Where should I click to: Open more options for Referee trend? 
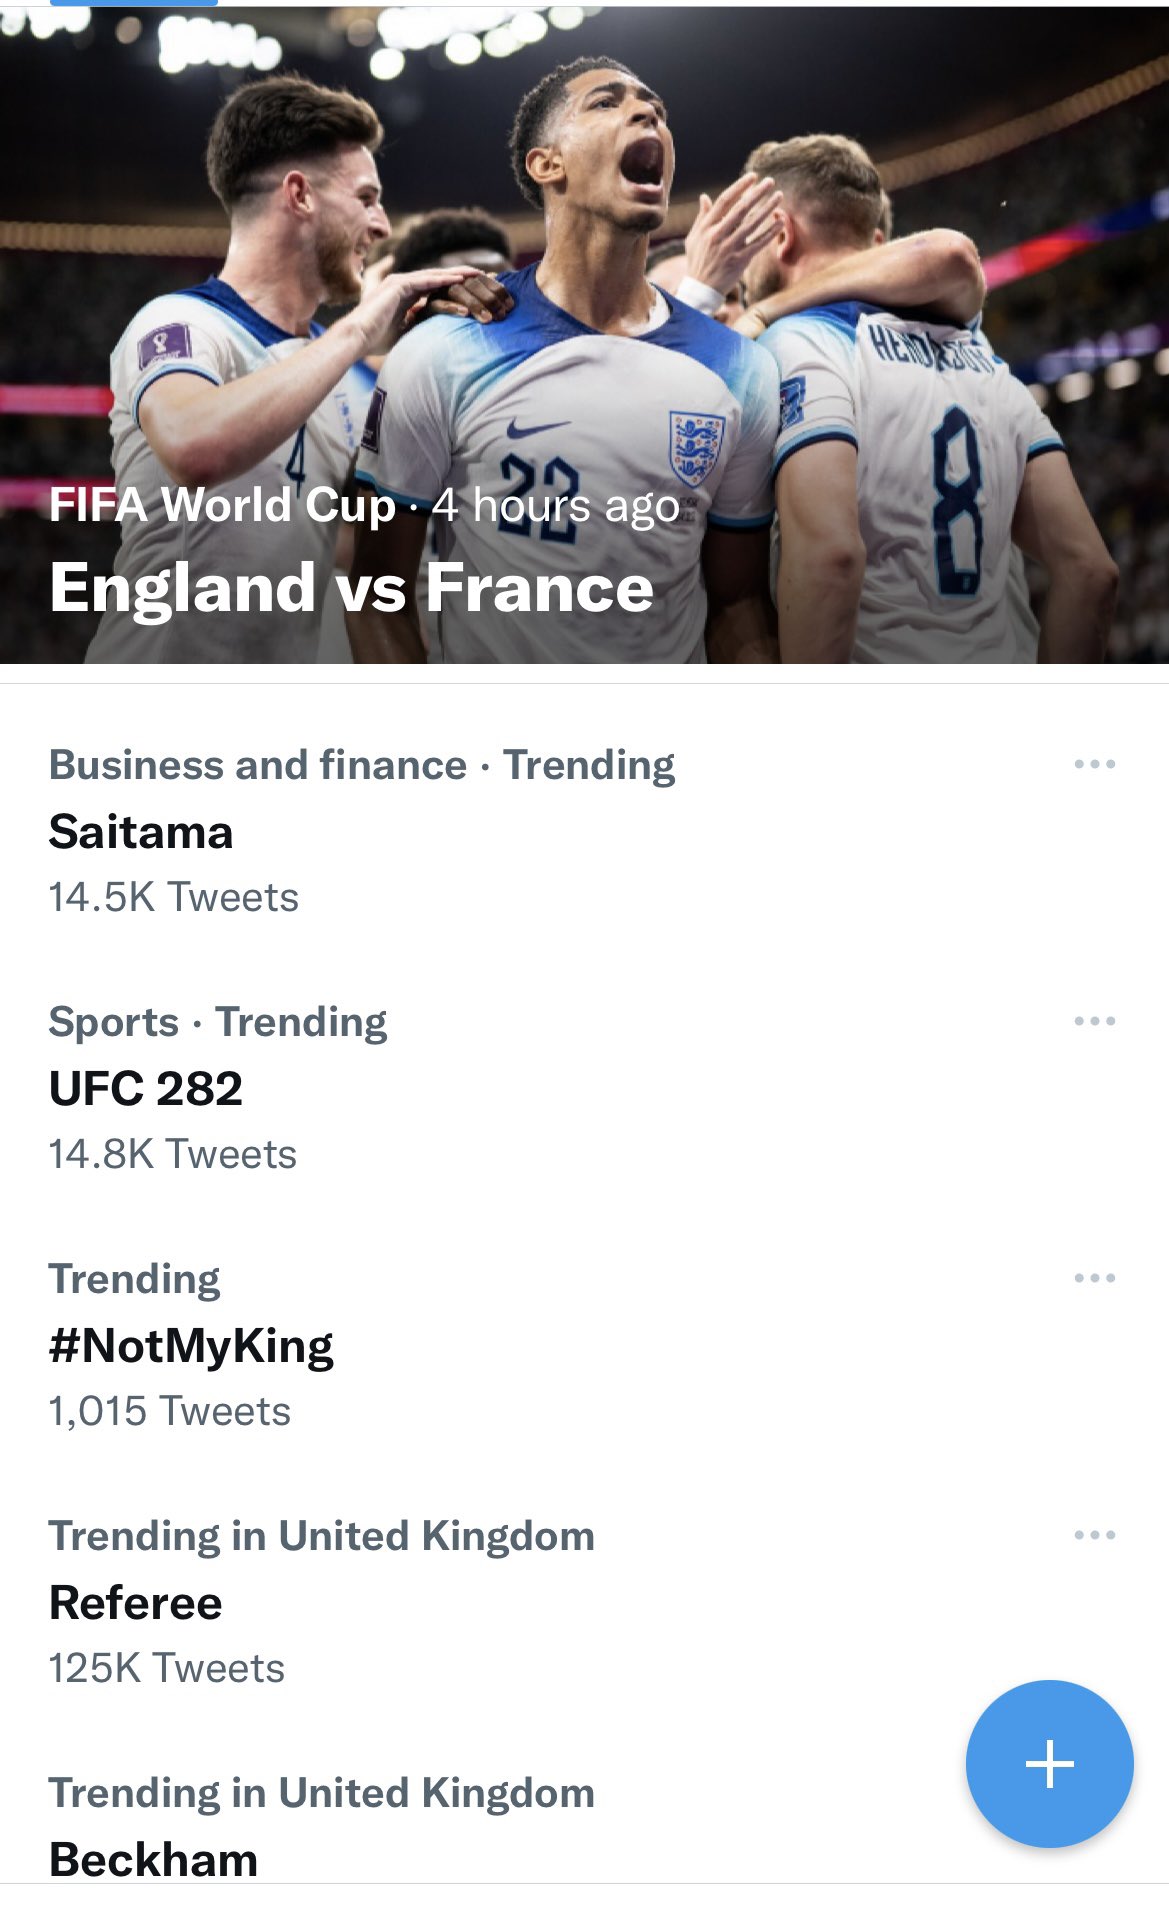tap(1094, 1536)
